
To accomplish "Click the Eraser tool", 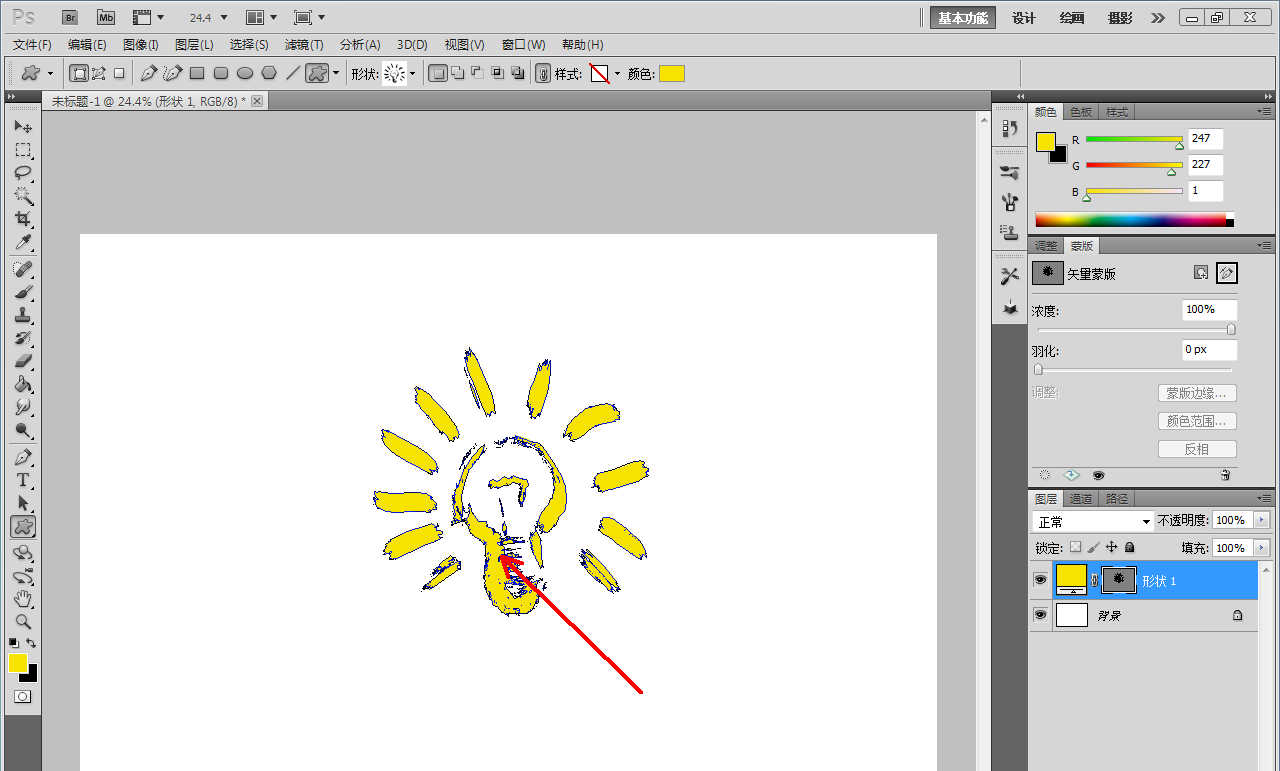I will point(23,361).
